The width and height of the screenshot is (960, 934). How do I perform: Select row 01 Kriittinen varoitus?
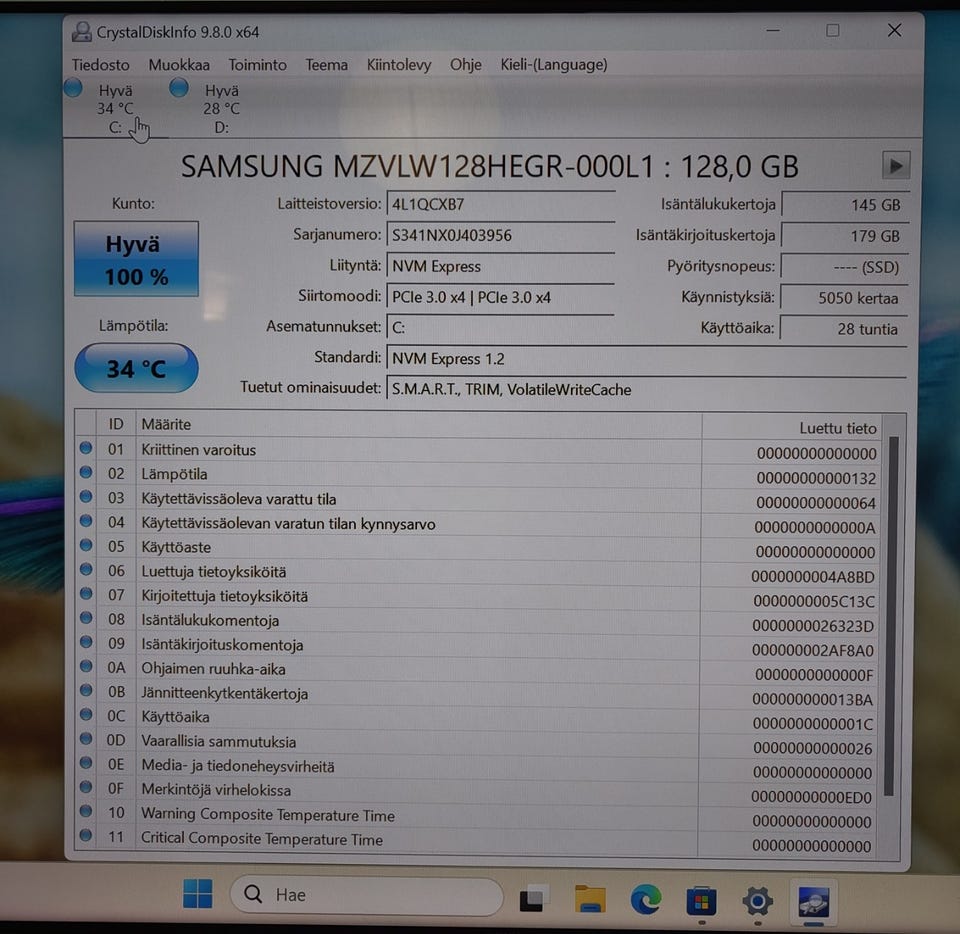pos(478,450)
